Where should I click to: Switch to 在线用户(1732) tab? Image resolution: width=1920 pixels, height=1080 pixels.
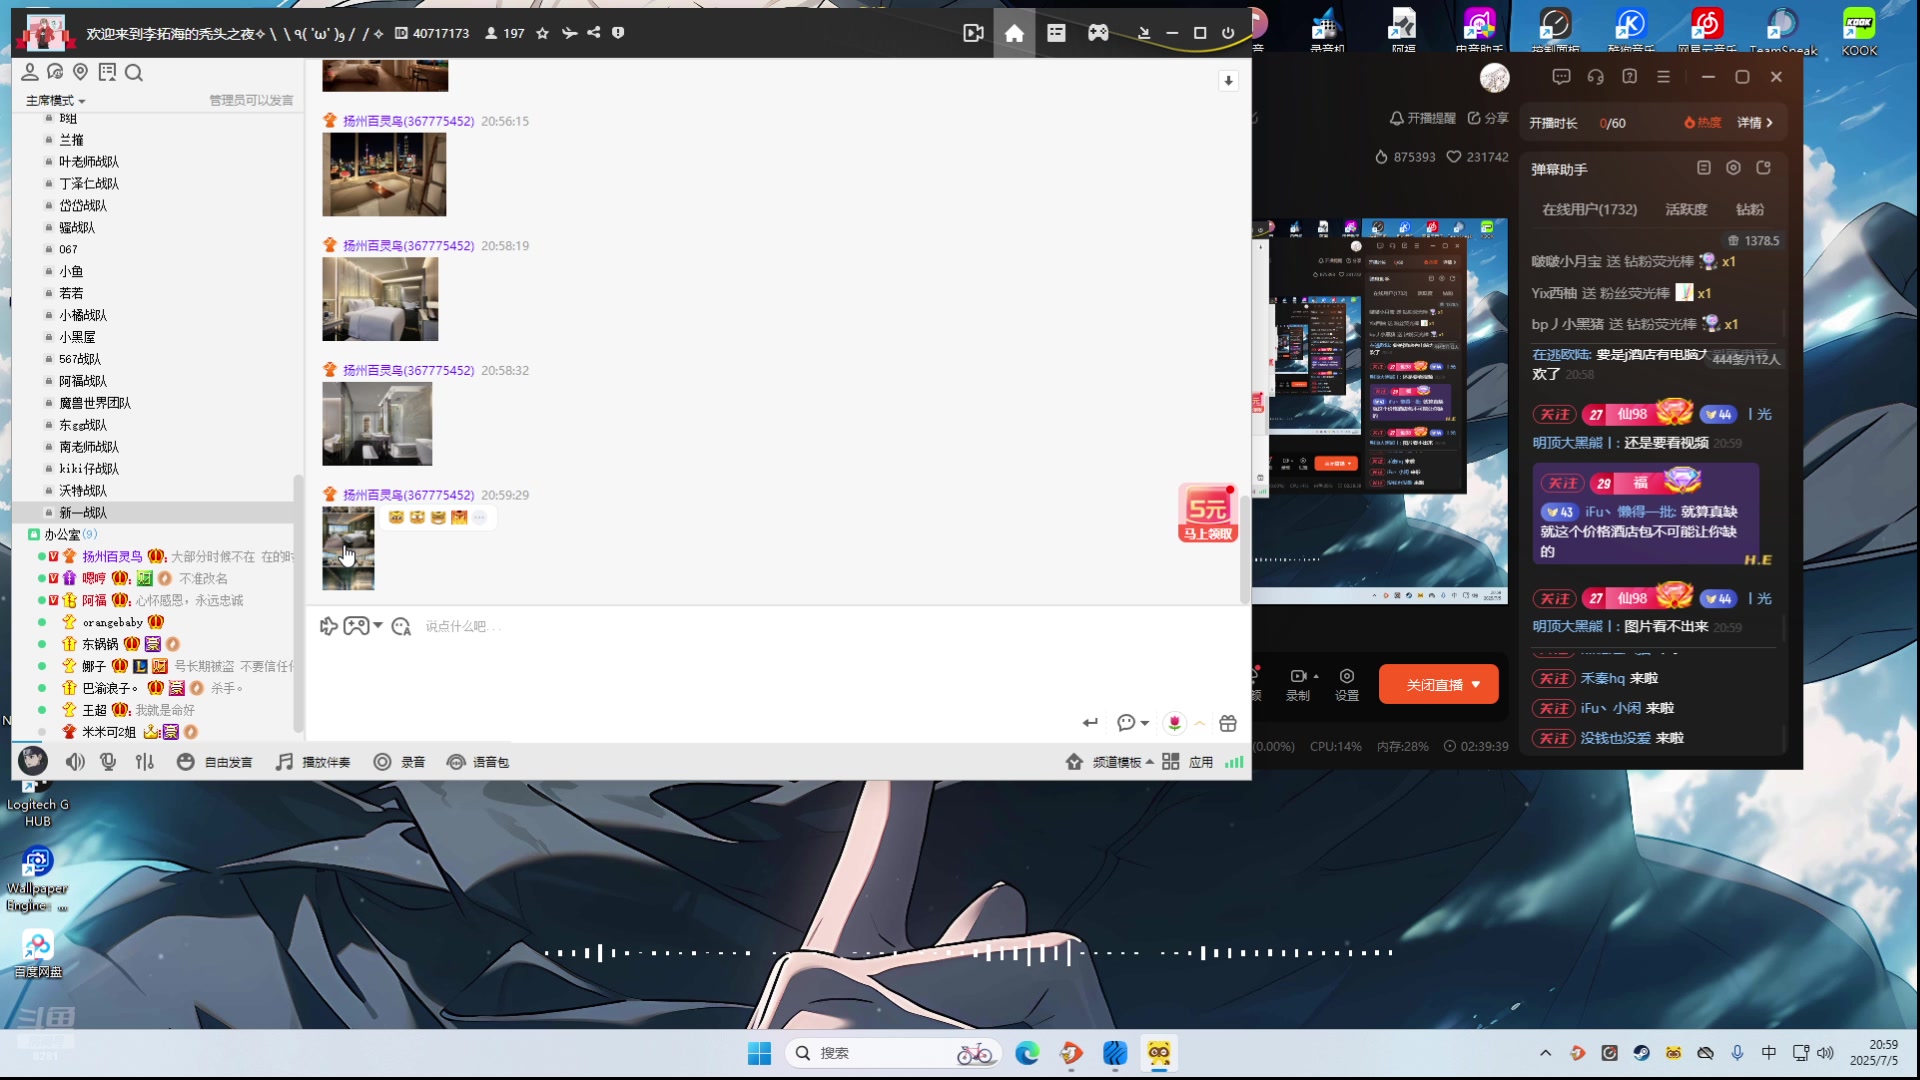[1590, 209]
